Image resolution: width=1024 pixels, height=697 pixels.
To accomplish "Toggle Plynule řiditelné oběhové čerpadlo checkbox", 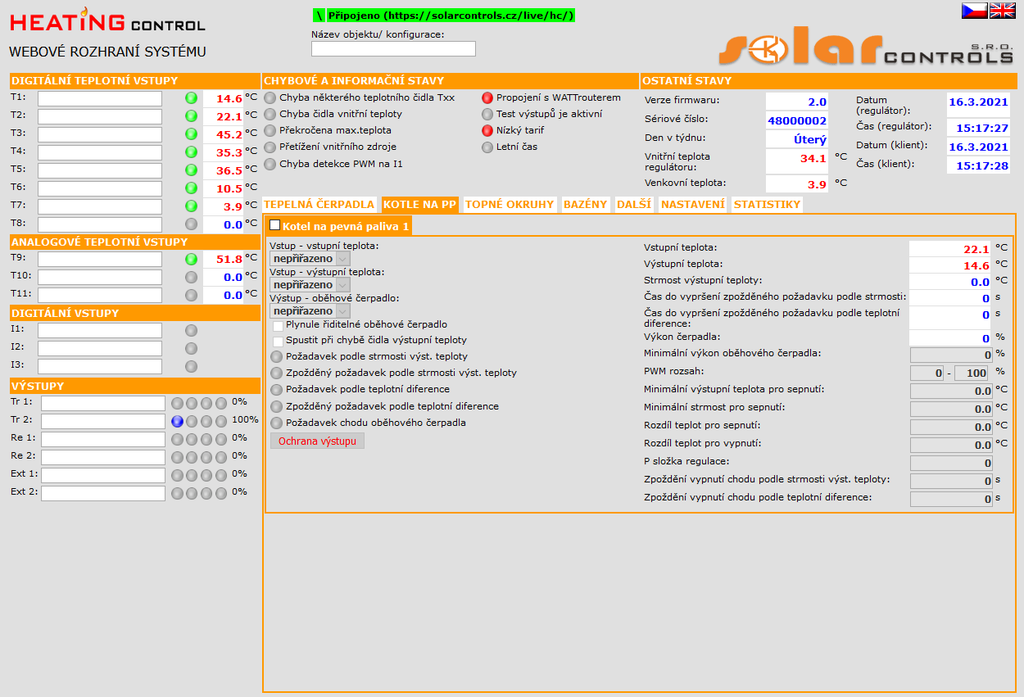I will click(x=279, y=325).
